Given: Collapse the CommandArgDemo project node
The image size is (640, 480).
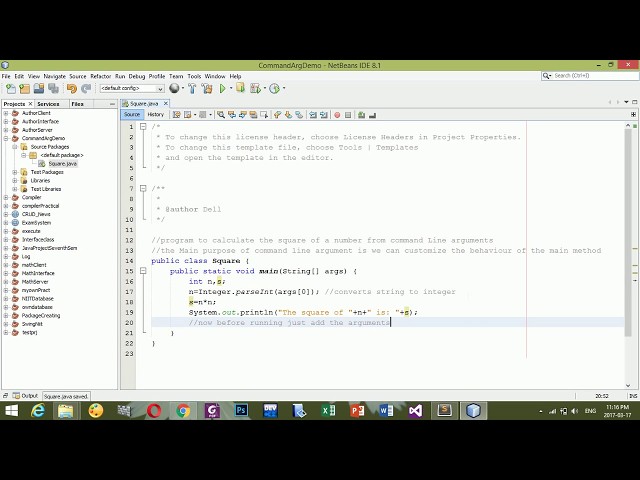Looking at the screenshot, I should tap(6, 138).
